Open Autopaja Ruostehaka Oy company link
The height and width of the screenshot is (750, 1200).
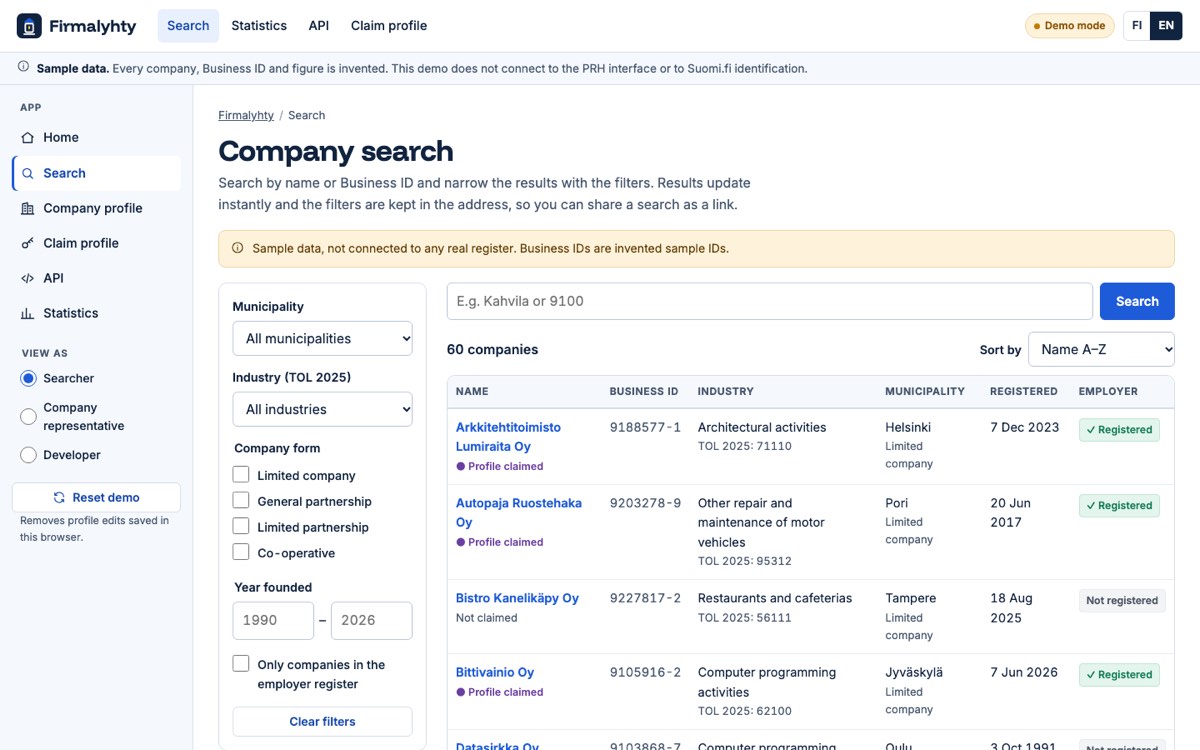(518, 513)
